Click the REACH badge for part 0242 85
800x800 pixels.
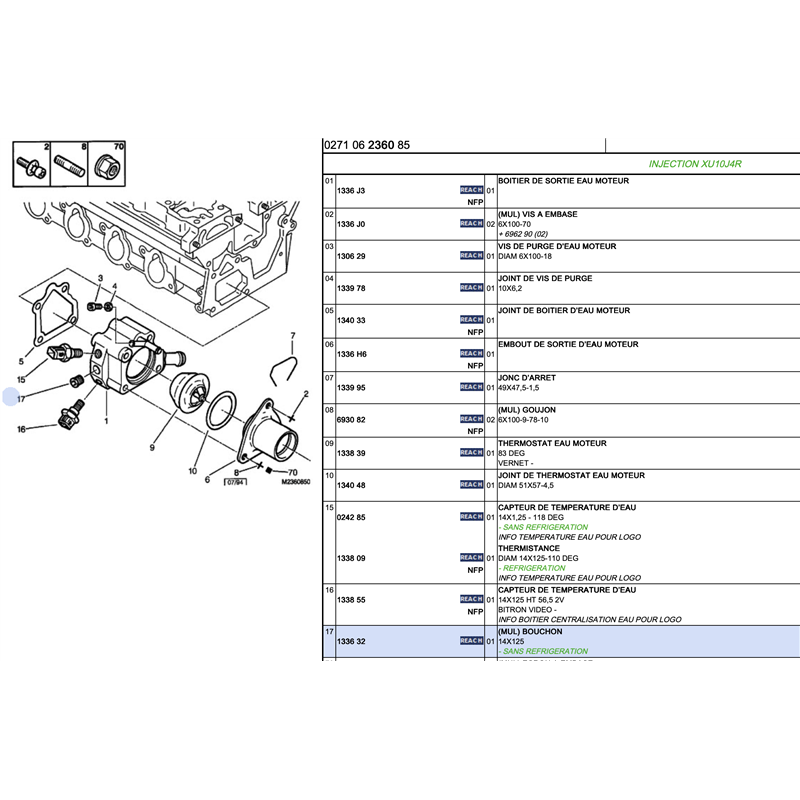pyautogui.click(x=471, y=516)
